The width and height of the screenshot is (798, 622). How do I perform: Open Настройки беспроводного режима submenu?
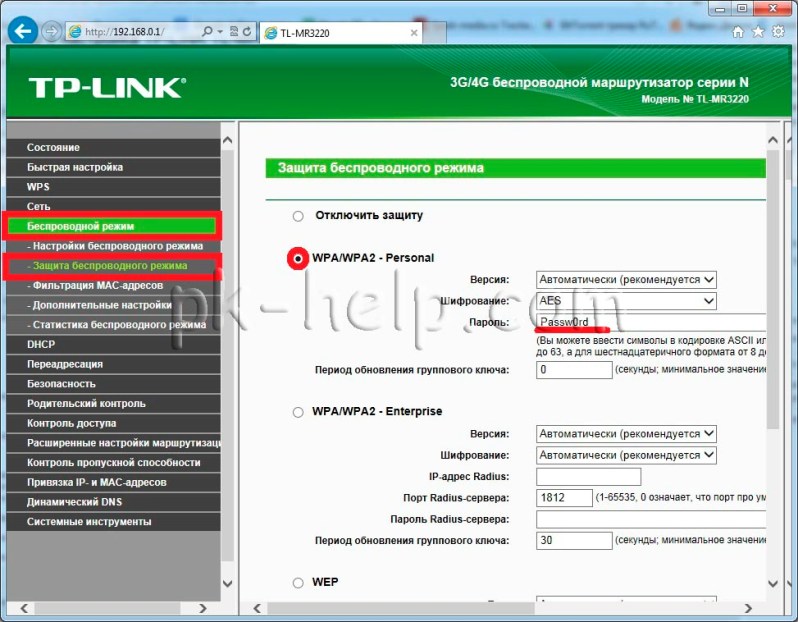pyautogui.click(x=115, y=246)
